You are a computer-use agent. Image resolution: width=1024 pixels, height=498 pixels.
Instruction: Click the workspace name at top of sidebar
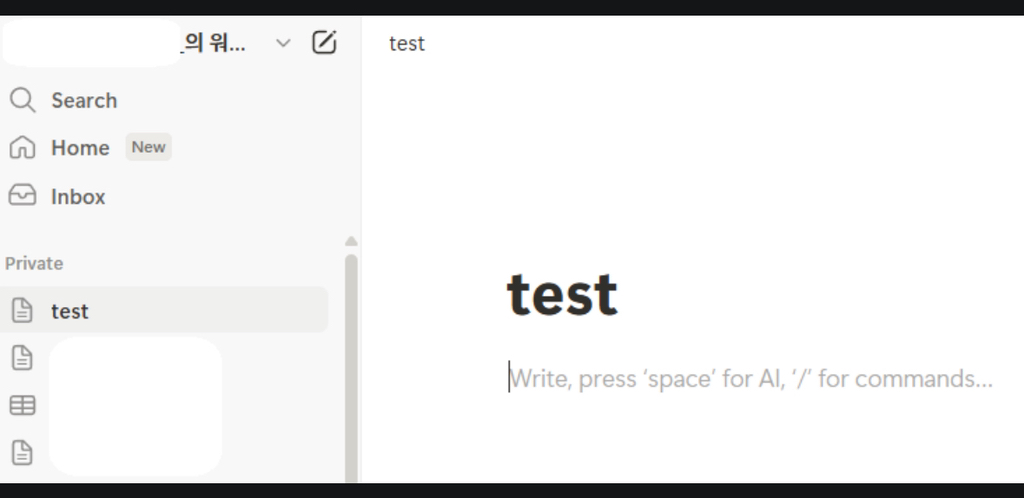pos(213,43)
